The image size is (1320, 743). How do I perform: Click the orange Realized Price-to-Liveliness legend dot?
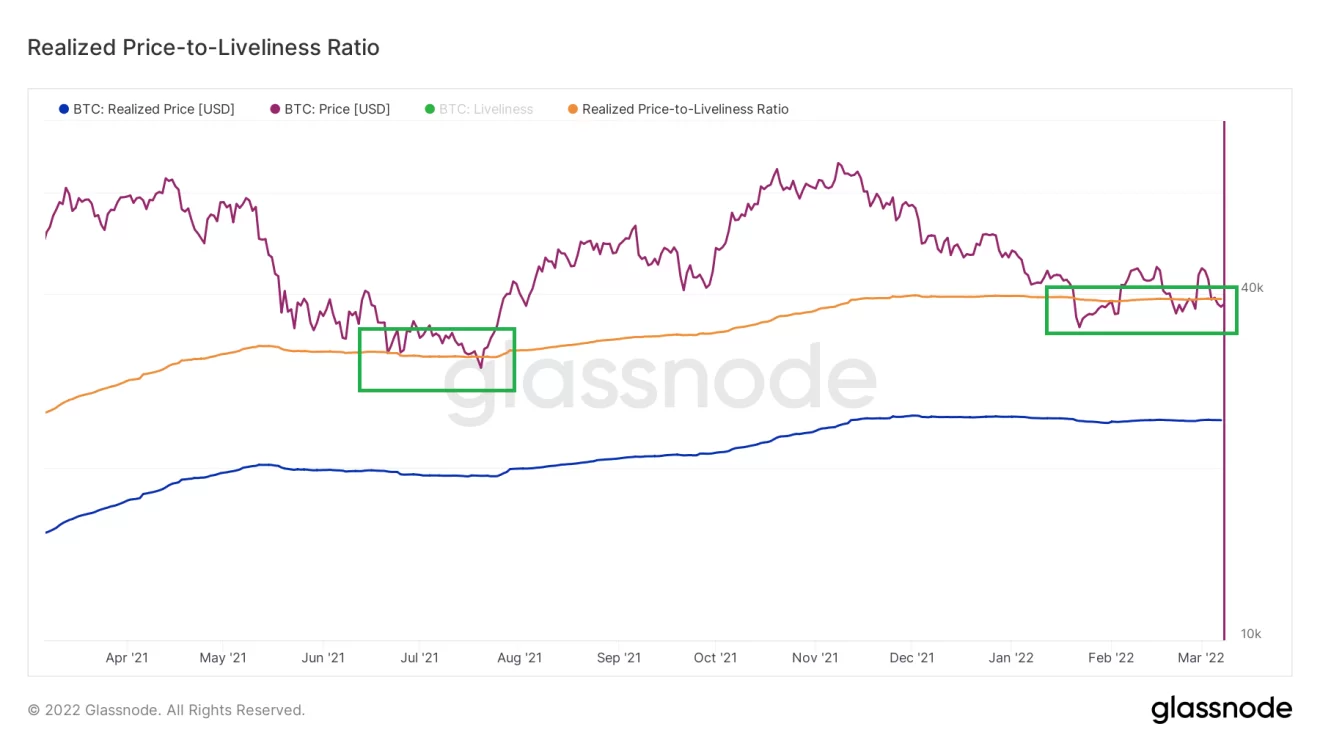click(x=572, y=109)
